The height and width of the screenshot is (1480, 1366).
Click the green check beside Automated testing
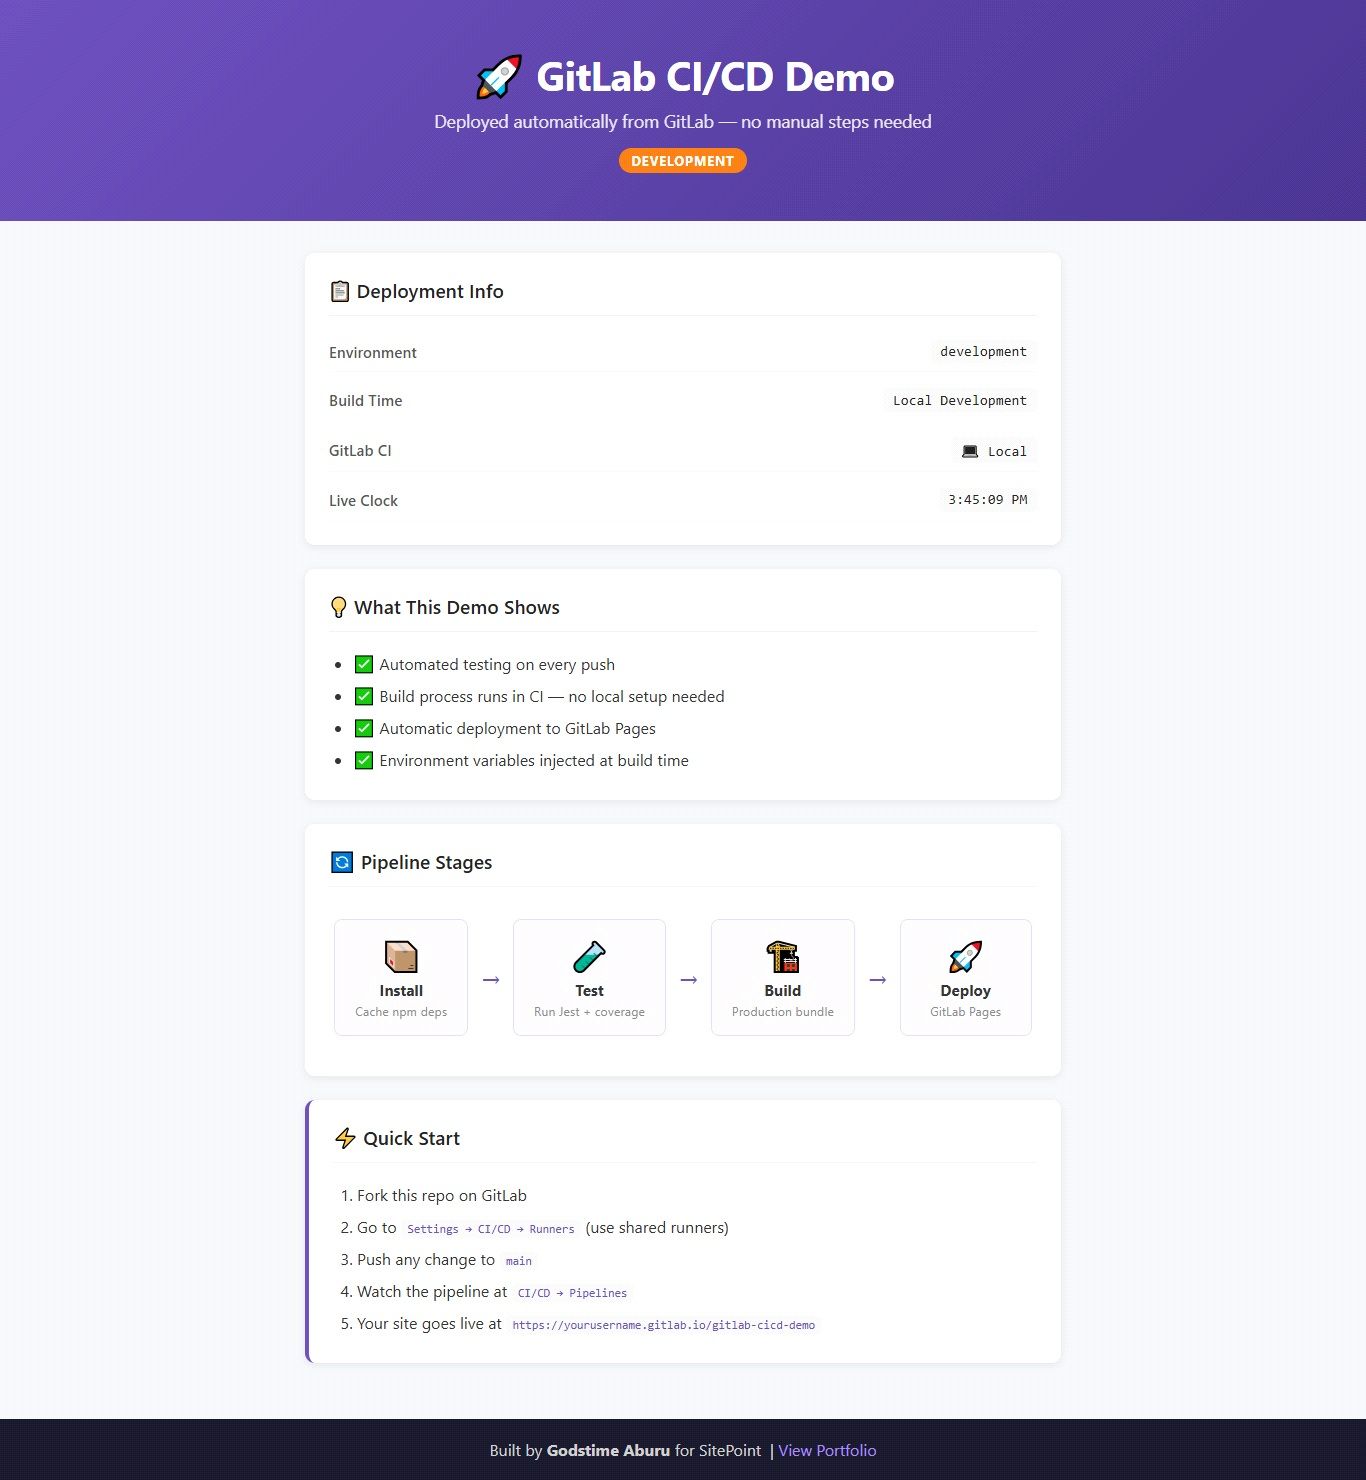364,664
